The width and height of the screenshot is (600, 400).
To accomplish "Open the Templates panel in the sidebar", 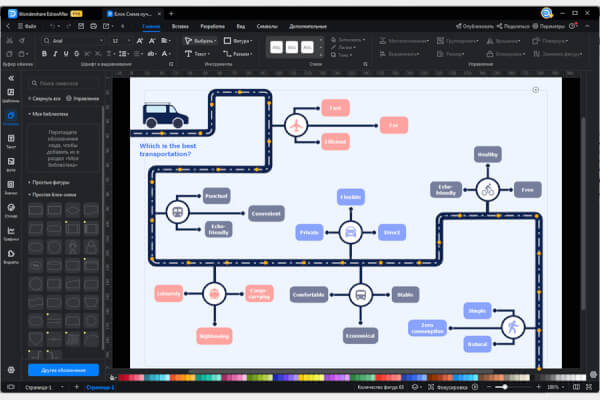I will tap(11, 96).
